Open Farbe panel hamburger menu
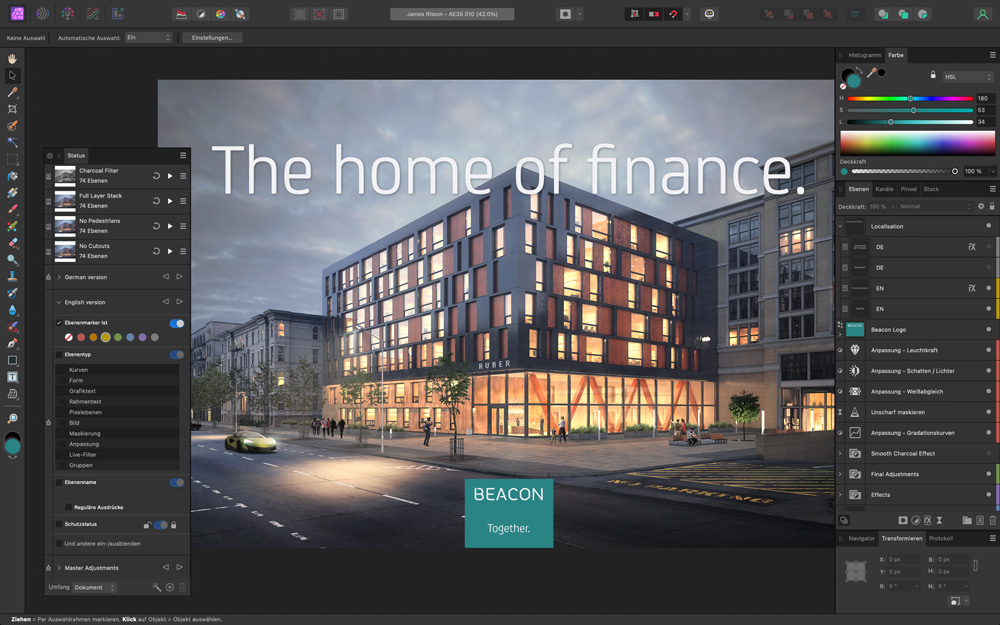 (992, 55)
